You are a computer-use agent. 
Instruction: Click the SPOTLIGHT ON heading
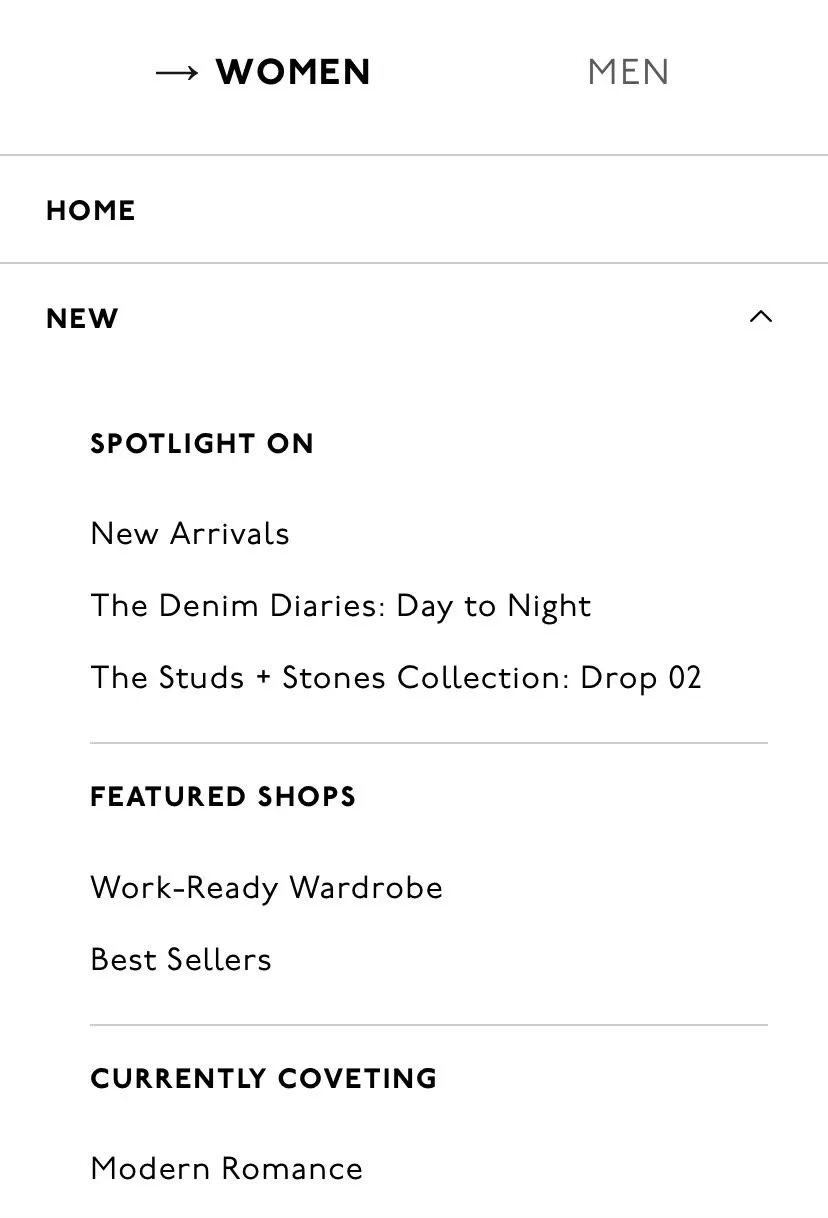click(202, 444)
